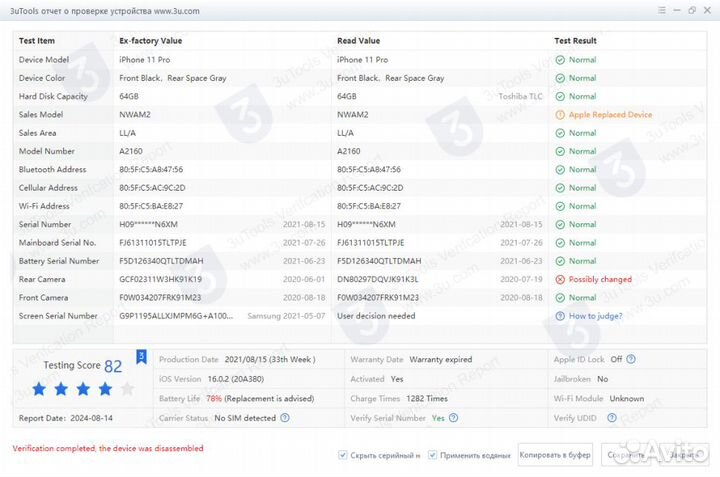This screenshot has height=477, width=720.
Task: Click the Wi-Fi Address check icon
Action: click(x=560, y=206)
